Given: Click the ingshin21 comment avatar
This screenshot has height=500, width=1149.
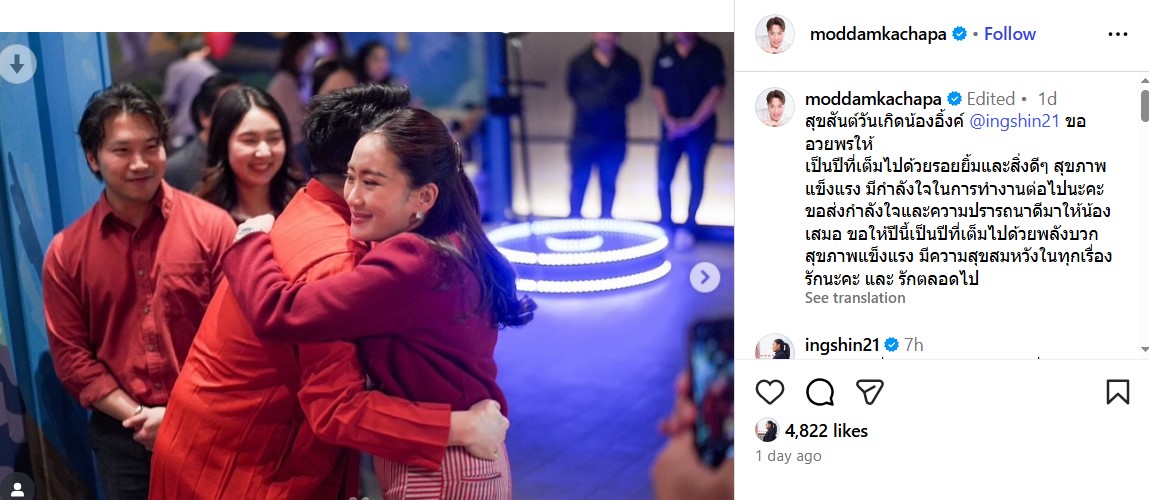Looking at the screenshot, I should point(775,347).
